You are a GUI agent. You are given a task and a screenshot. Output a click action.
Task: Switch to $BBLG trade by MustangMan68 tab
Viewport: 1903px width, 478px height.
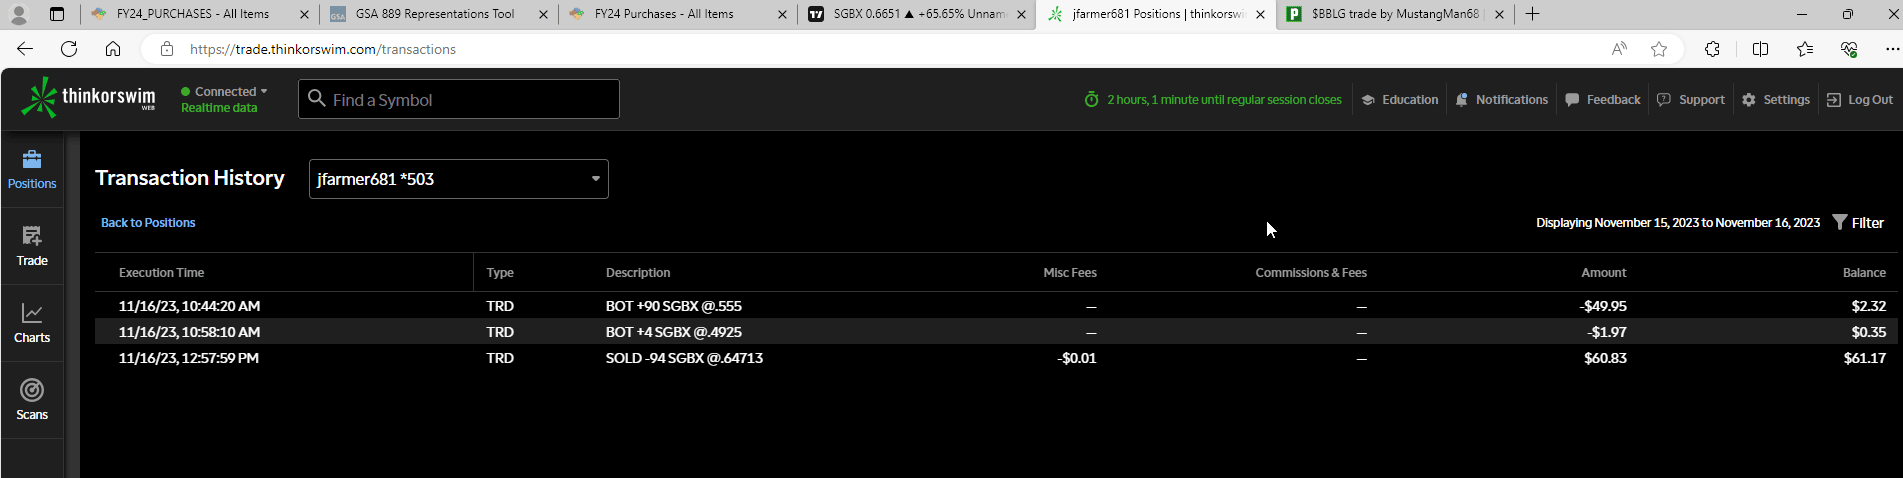pyautogui.click(x=1394, y=14)
